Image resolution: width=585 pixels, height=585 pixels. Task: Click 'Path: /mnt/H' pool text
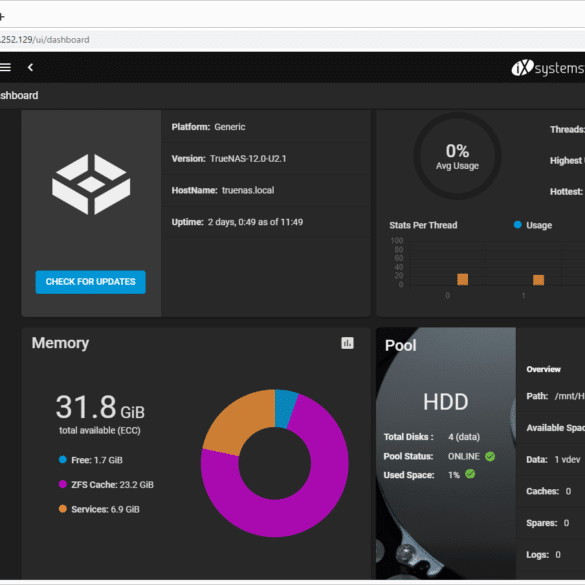click(556, 396)
